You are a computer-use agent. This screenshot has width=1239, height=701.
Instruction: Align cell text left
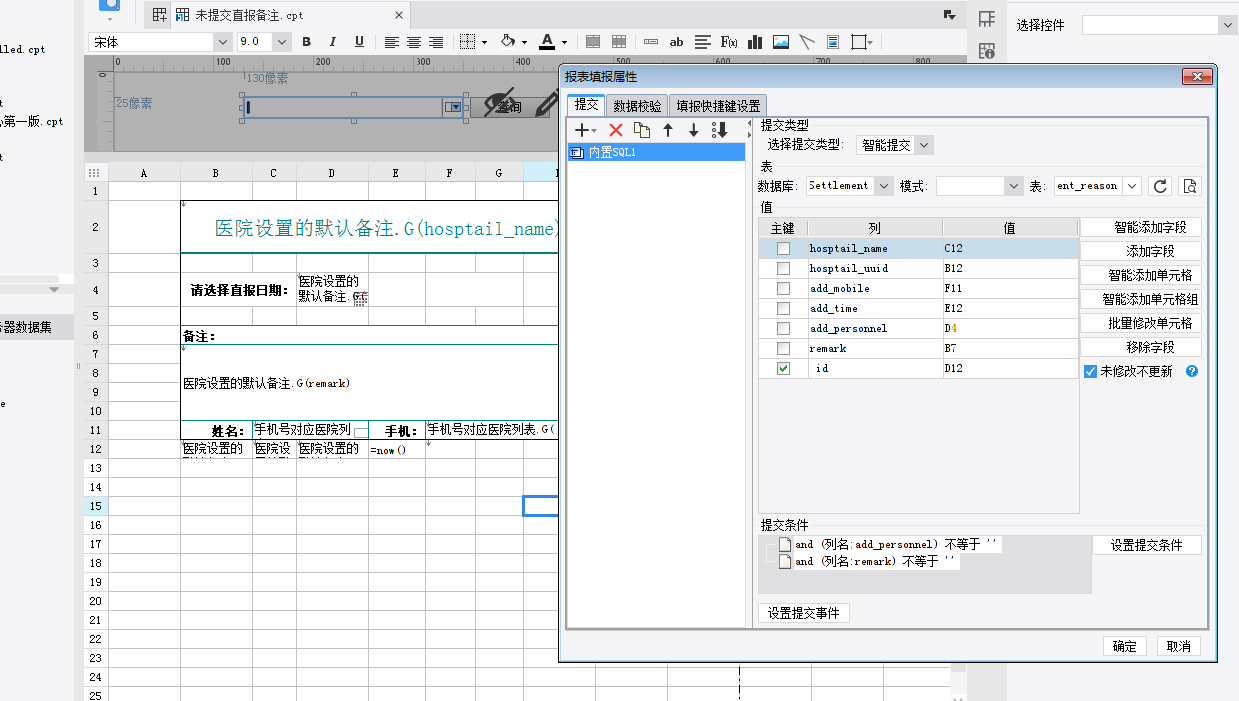[x=391, y=42]
